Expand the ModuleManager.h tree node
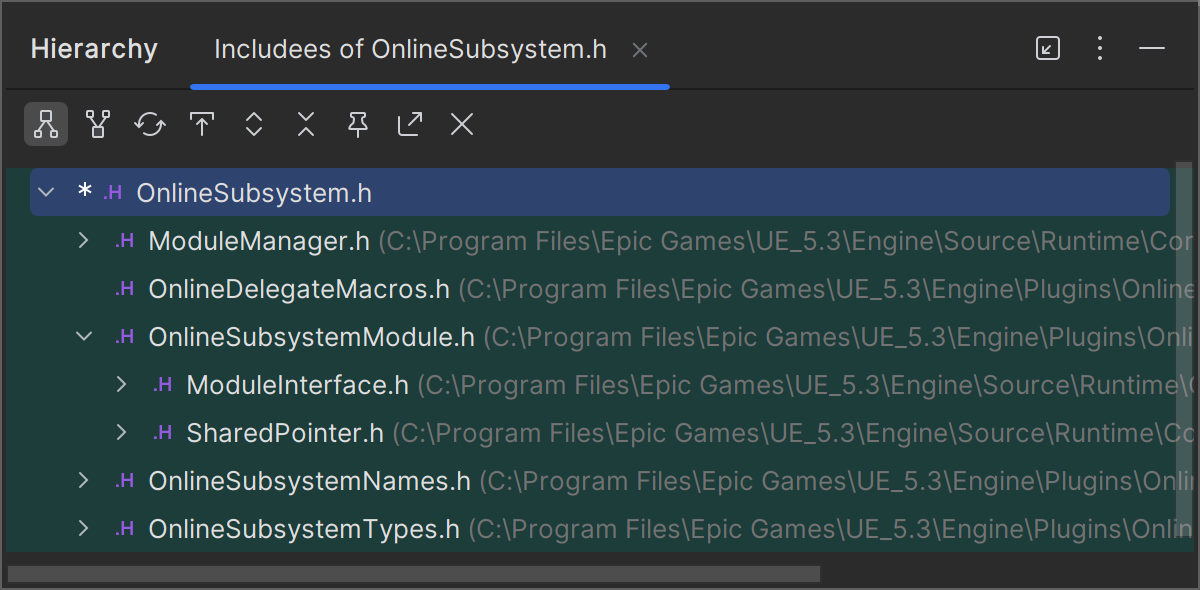The width and height of the screenshot is (1200, 590). coord(84,240)
